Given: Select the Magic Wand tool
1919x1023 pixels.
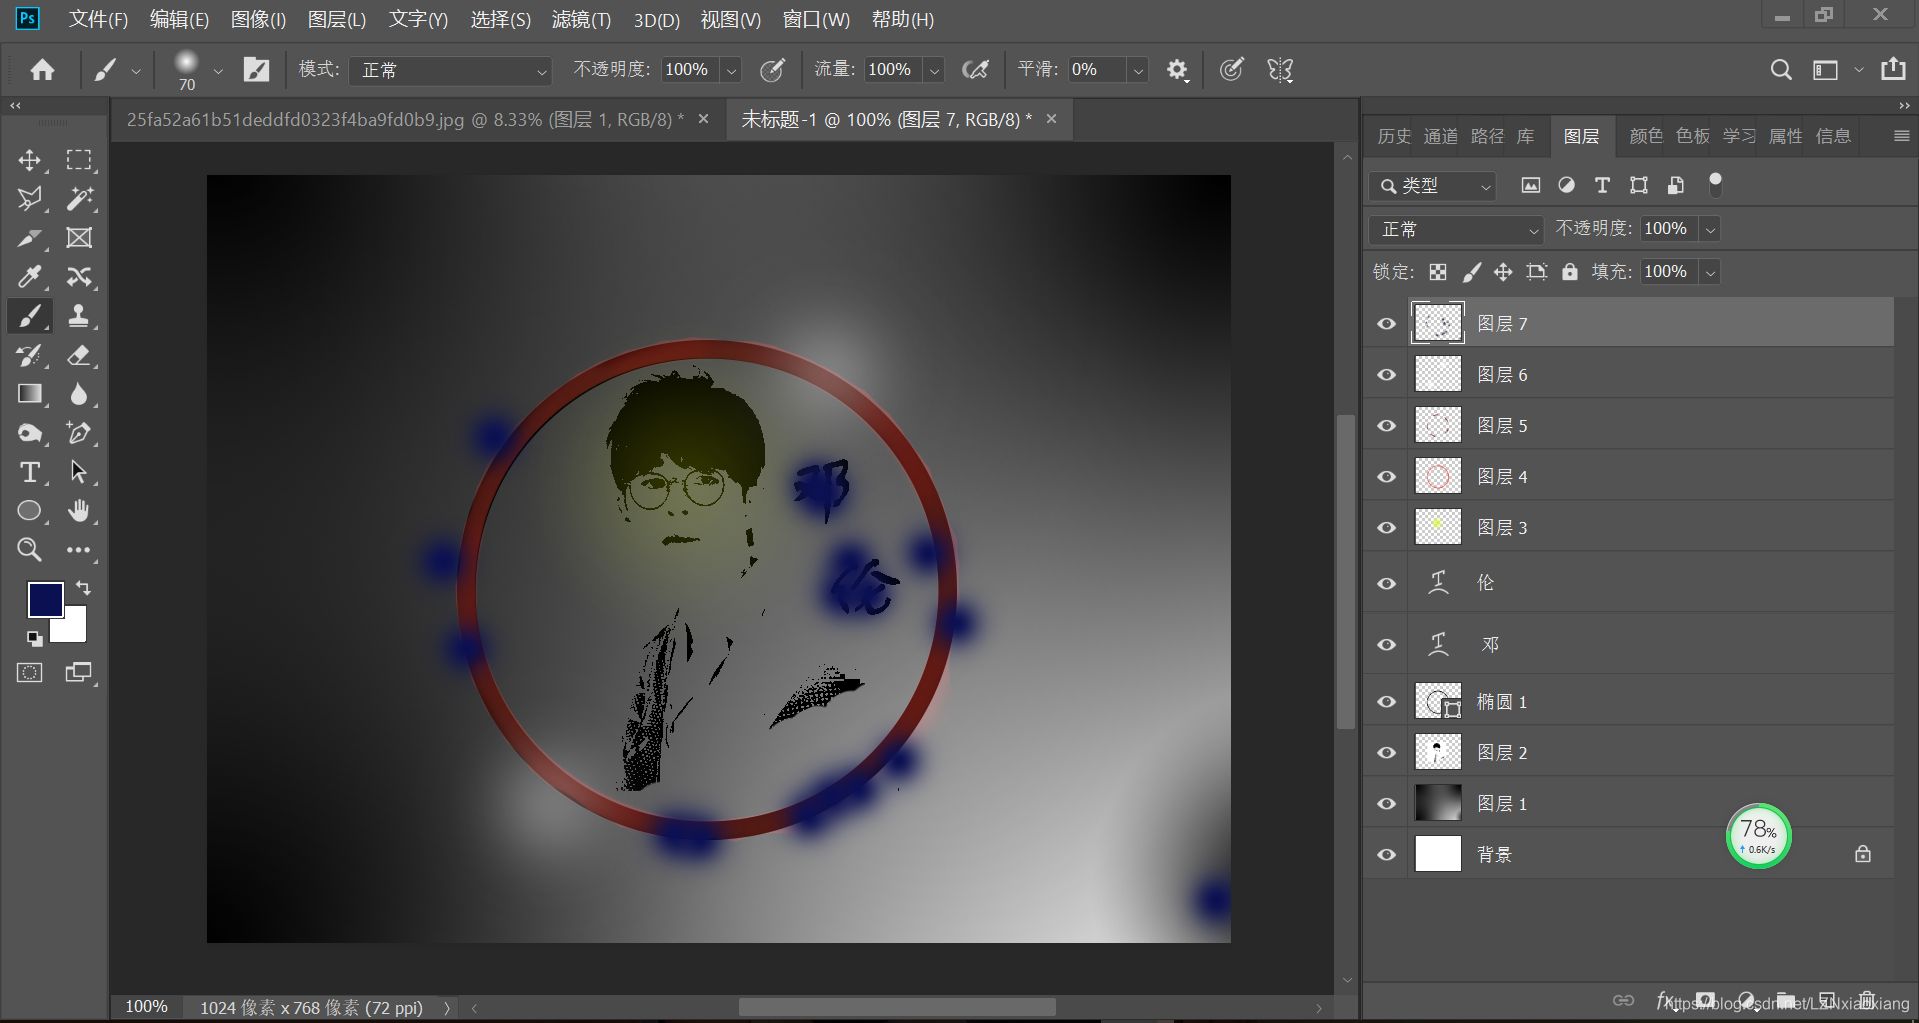Looking at the screenshot, I should (x=79, y=199).
